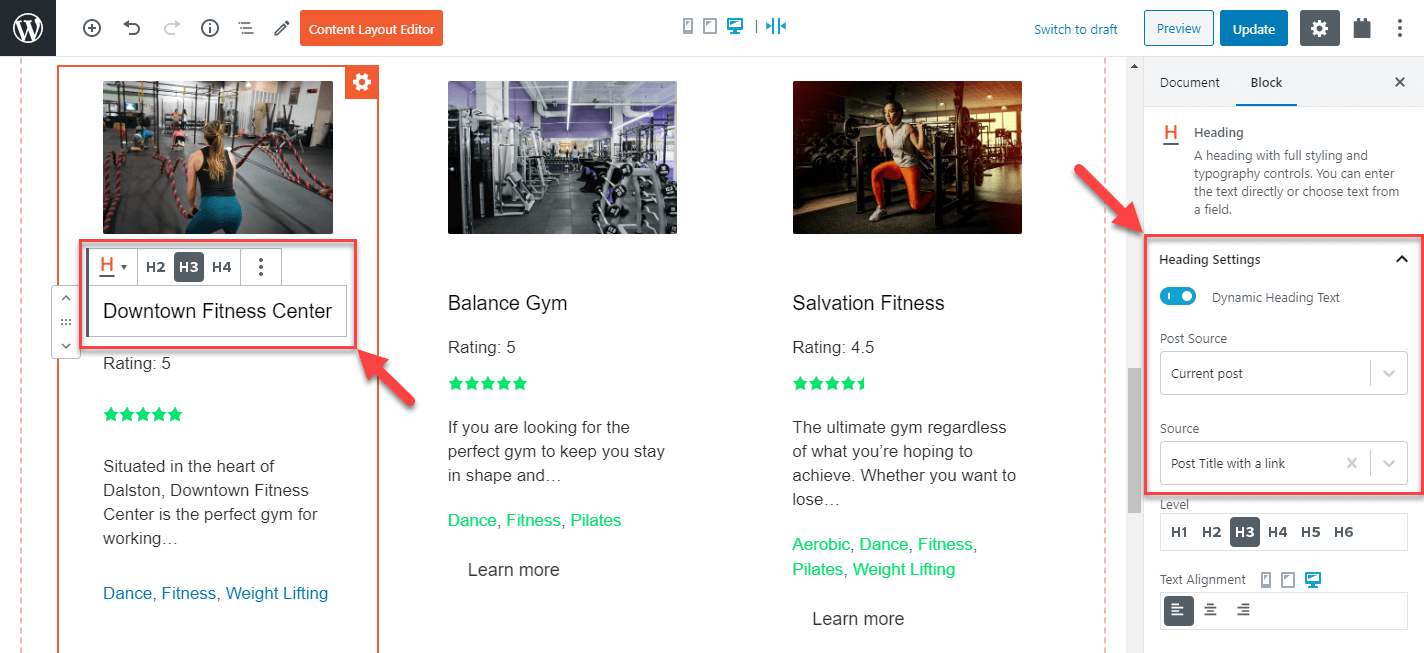Open the block navigation list icon
The height and width of the screenshot is (653, 1424).
[245, 29]
